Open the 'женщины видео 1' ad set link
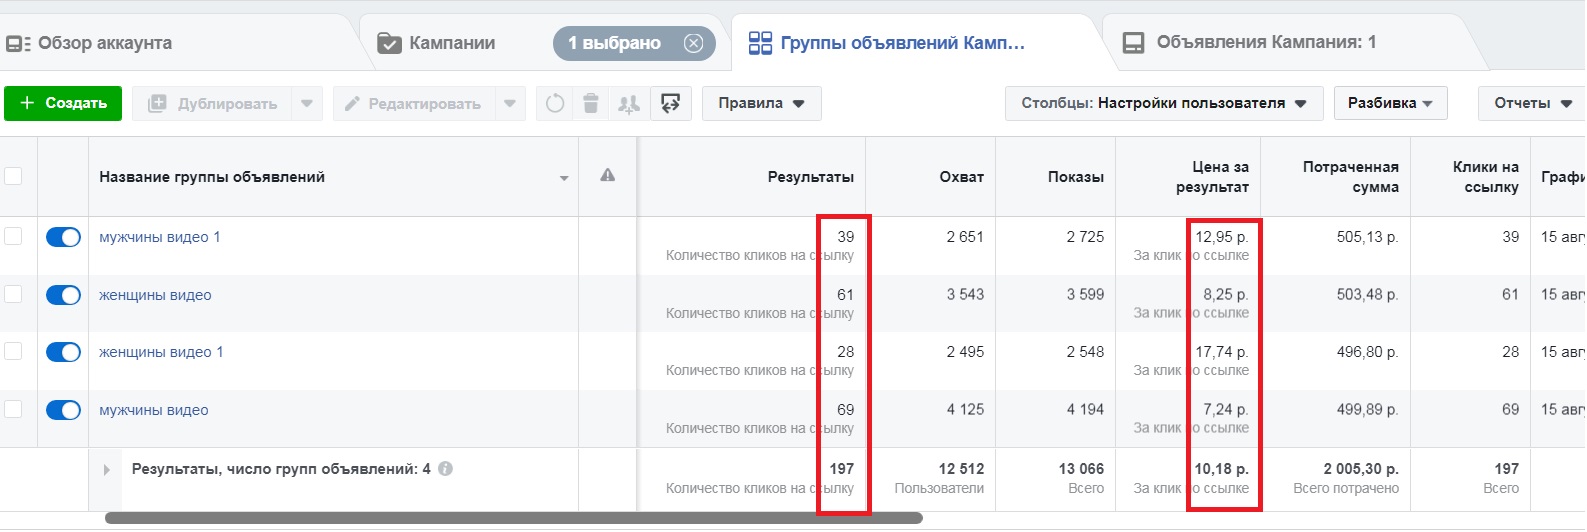The image size is (1587, 532). [161, 352]
